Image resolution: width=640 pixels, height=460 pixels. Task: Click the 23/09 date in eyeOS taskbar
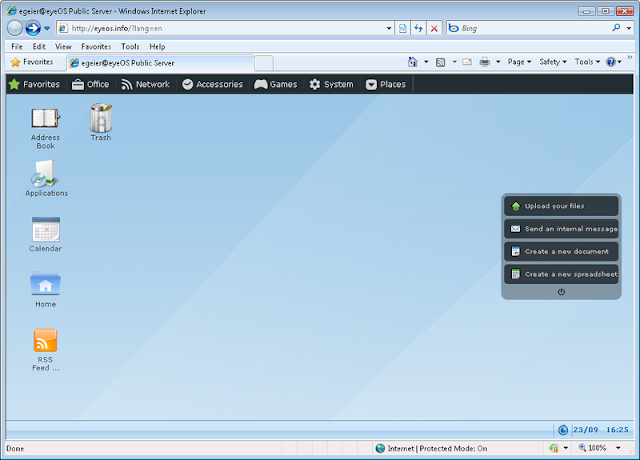coord(586,430)
